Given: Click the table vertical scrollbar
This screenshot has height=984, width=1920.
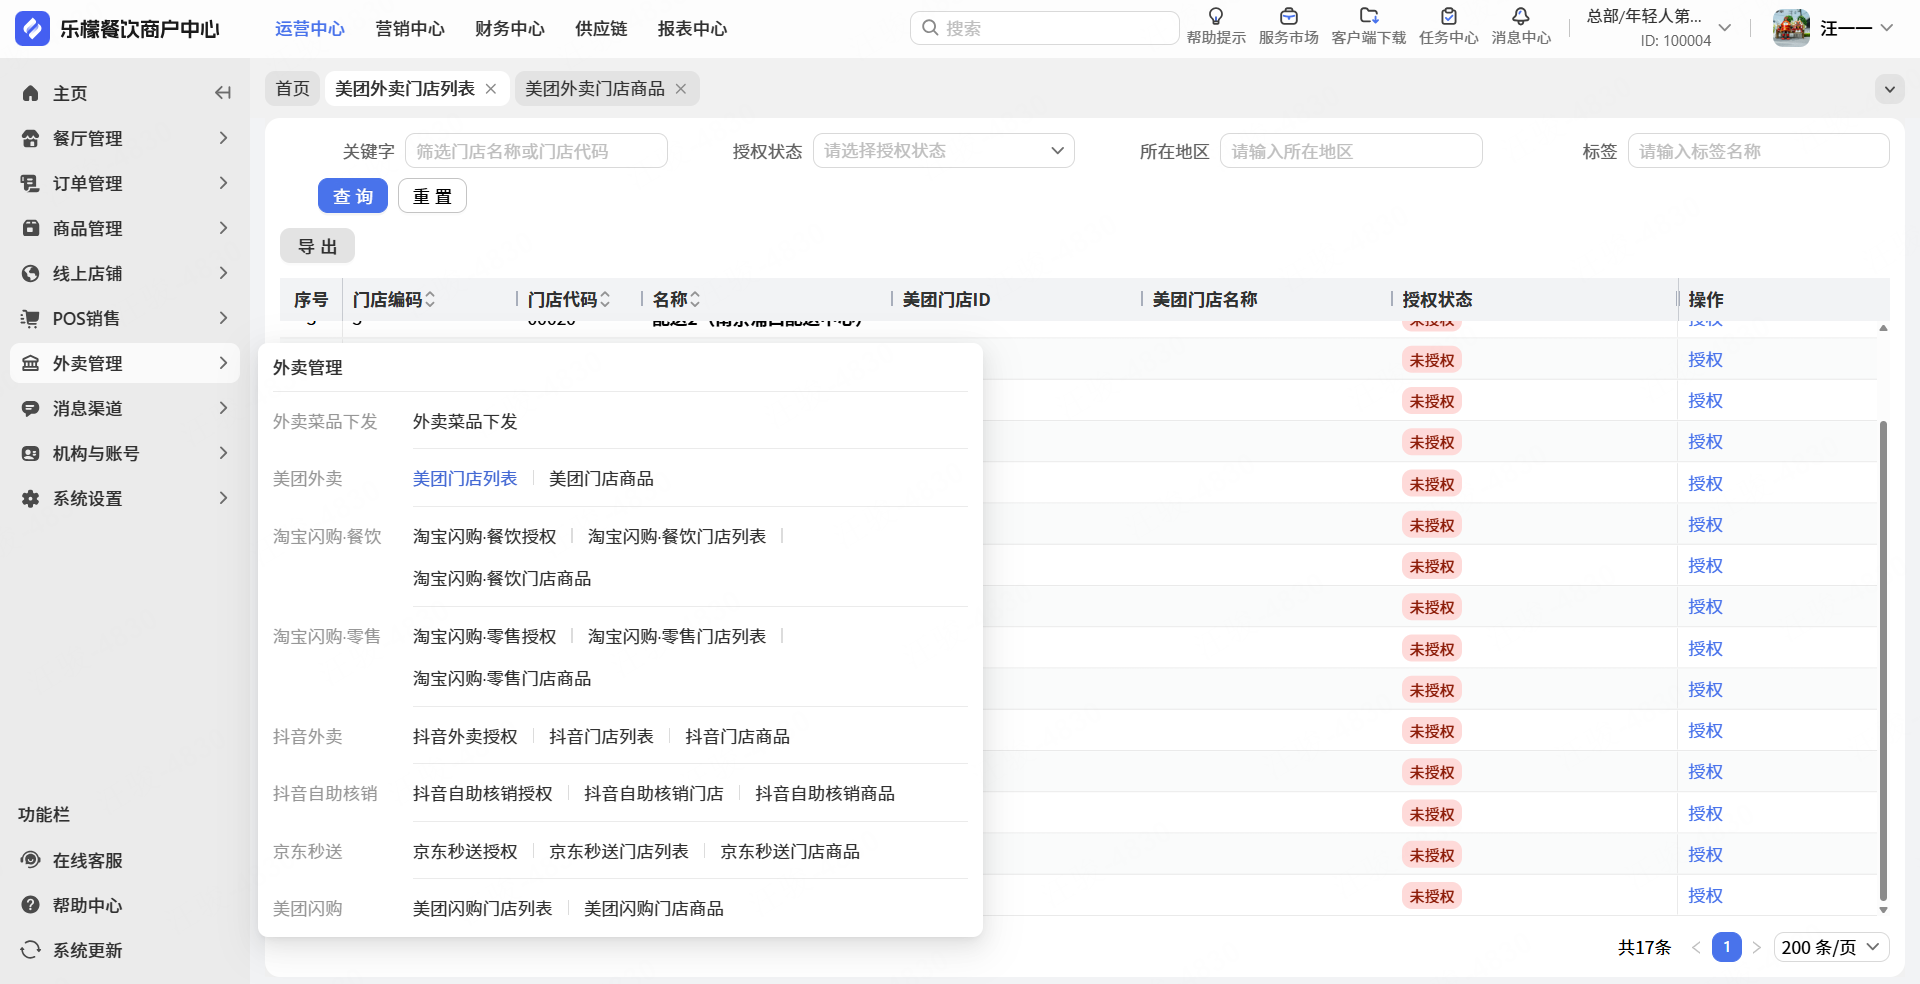Looking at the screenshot, I should (1883, 660).
